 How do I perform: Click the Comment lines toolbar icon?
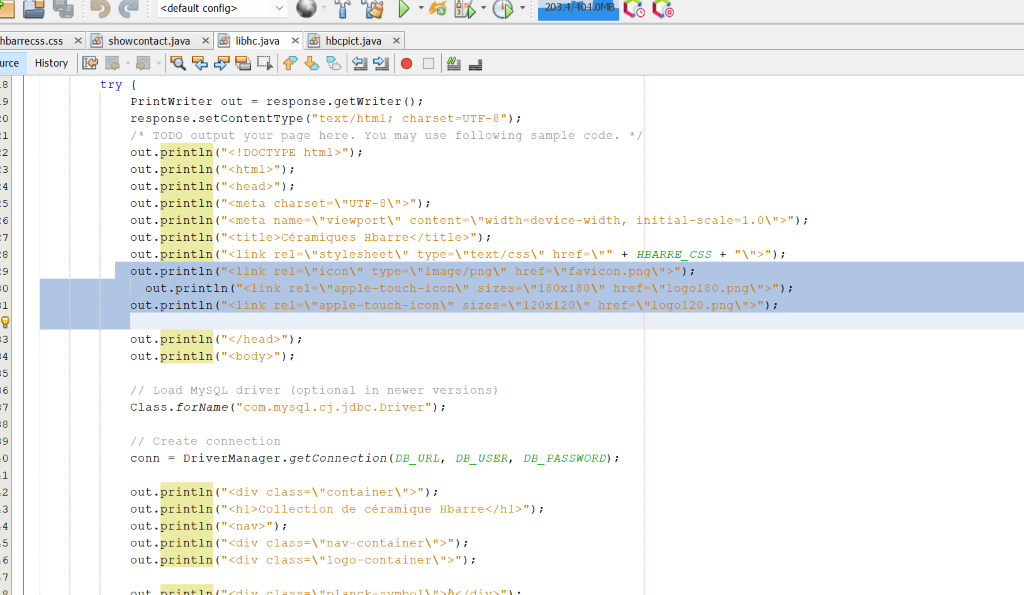click(x=453, y=63)
